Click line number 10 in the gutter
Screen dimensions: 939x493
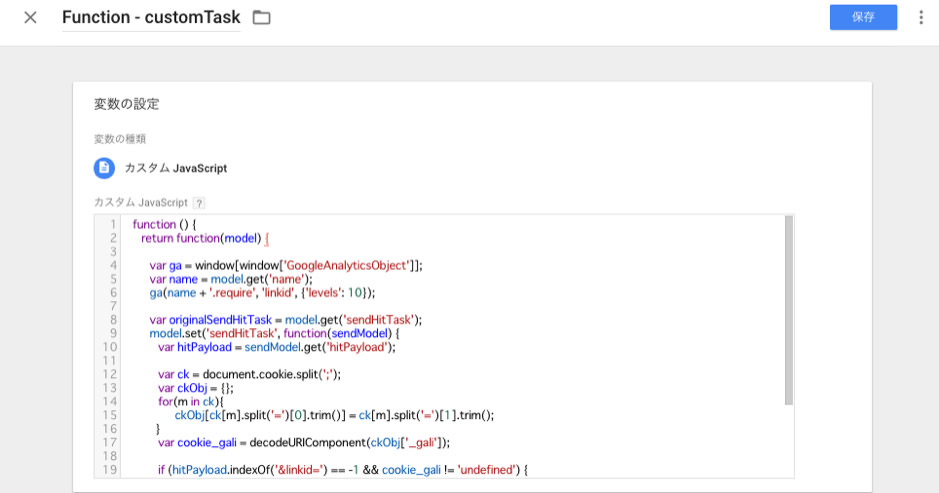tap(111, 347)
